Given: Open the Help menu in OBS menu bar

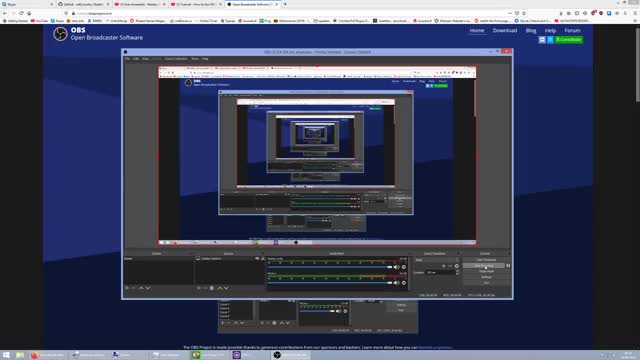Looking at the screenshot, I should [x=205, y=59].
